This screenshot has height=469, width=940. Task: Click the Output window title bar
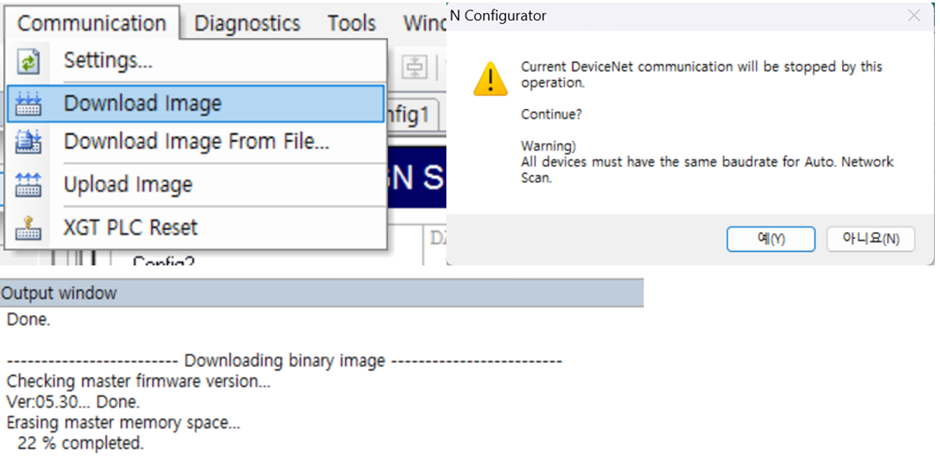tap(321, 293)
